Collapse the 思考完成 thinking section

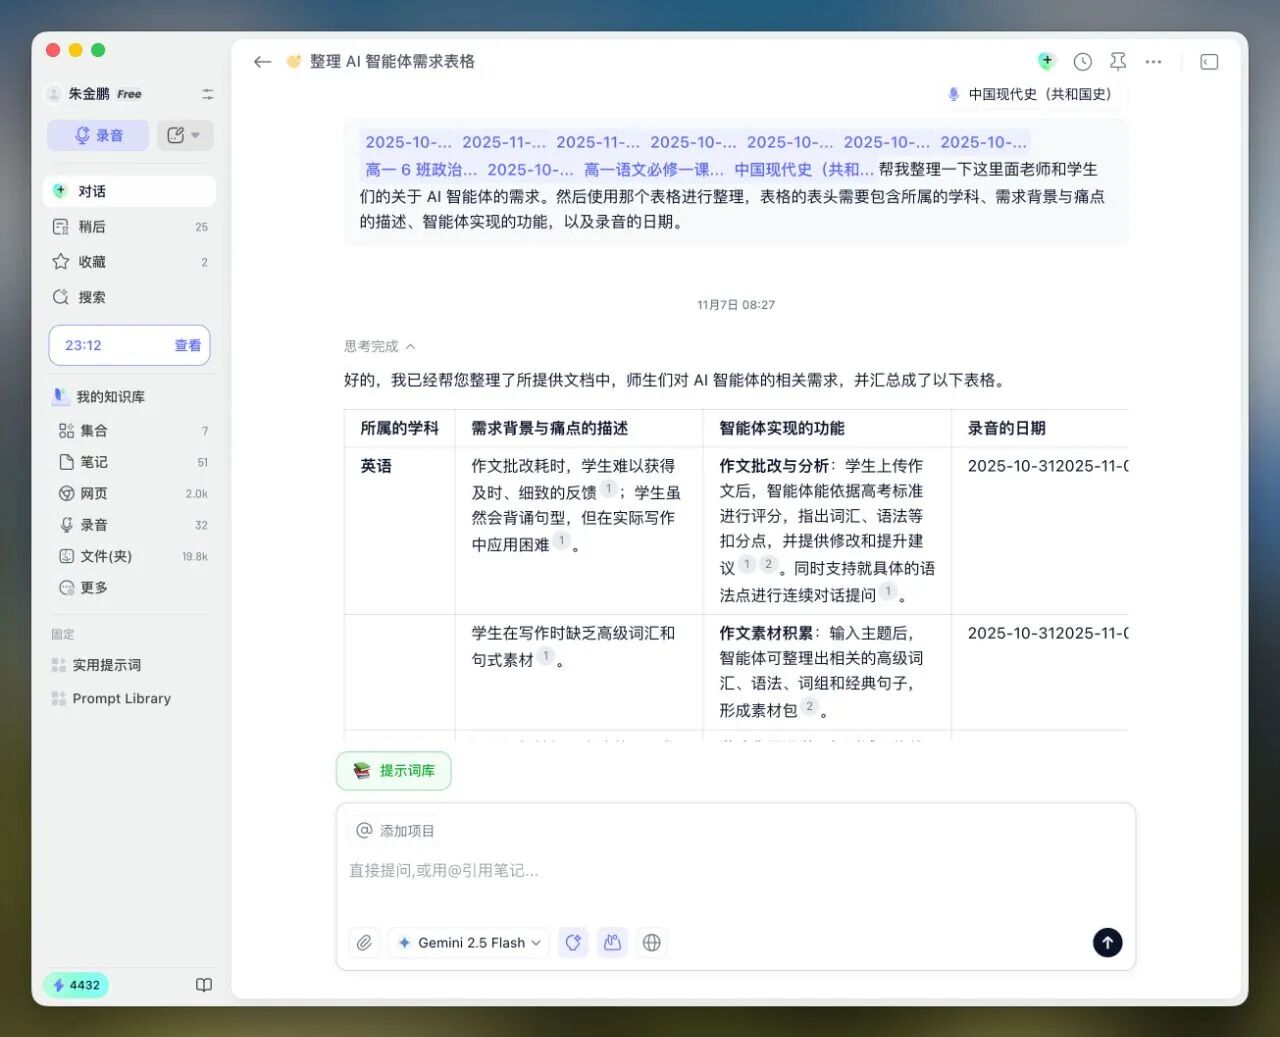pyautogui.click(x=380, y=346)
